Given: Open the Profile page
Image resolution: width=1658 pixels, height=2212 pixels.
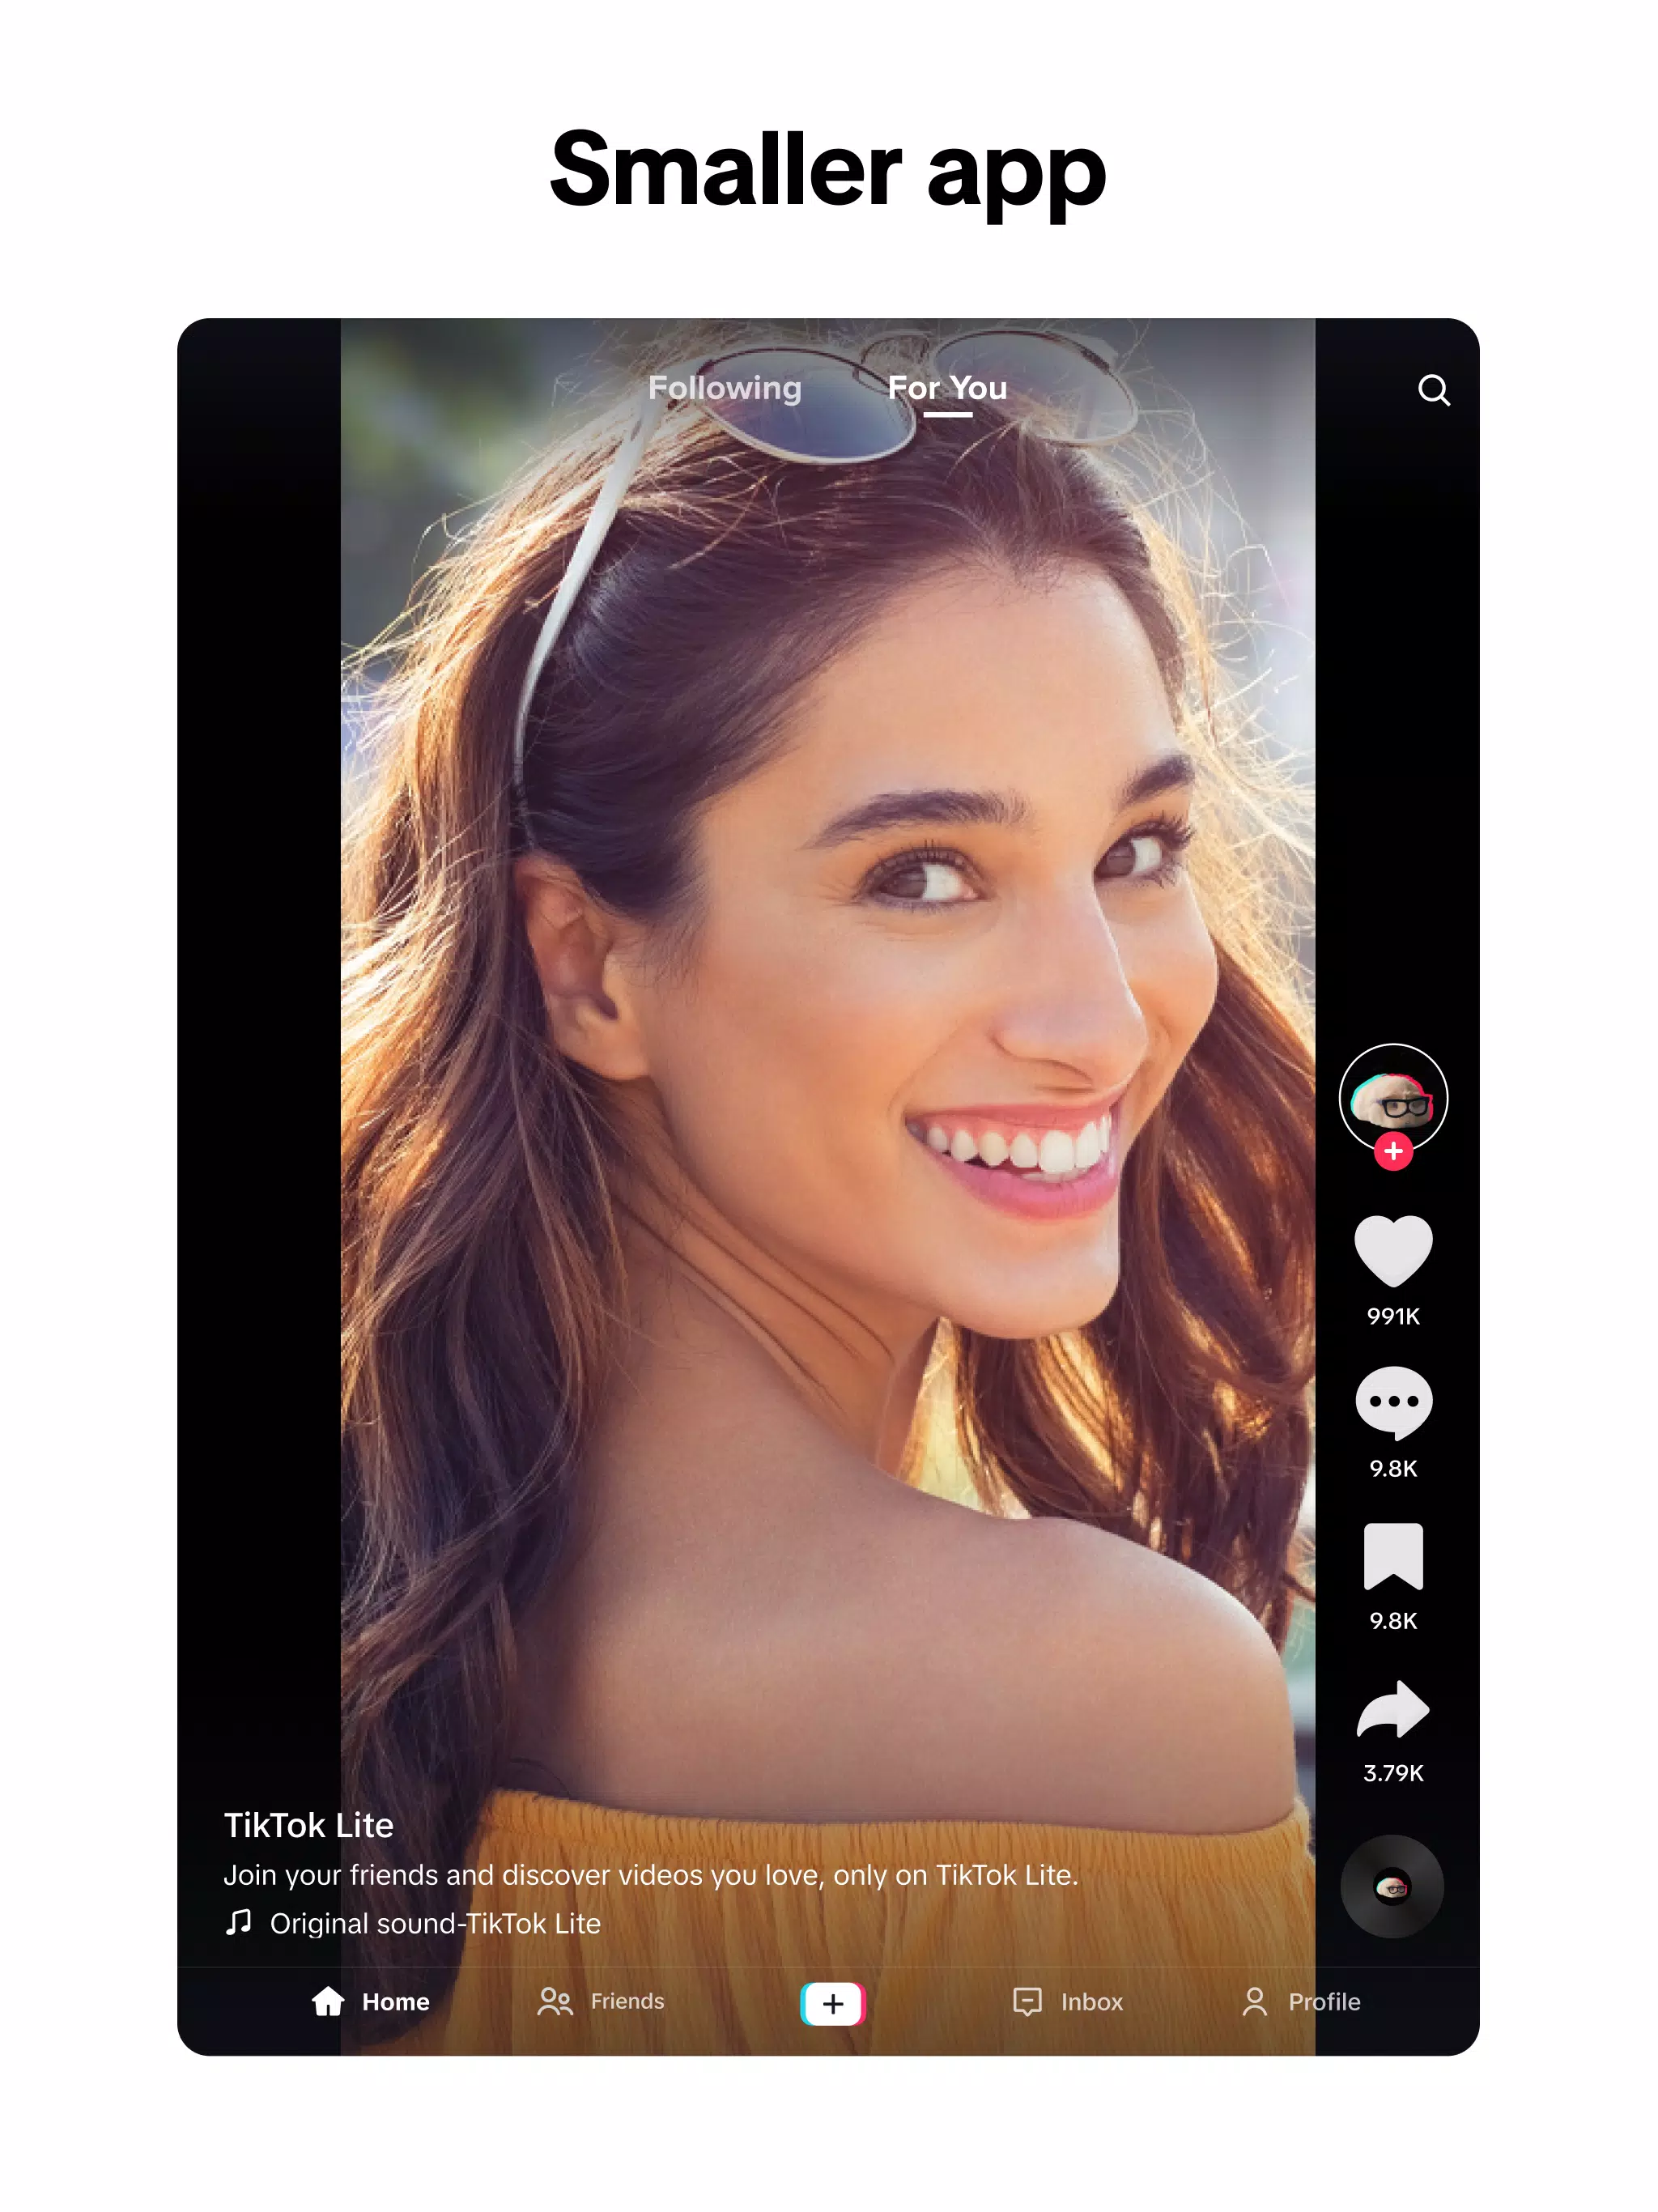Looking at the screenshot, I should coord(1298,2000).
